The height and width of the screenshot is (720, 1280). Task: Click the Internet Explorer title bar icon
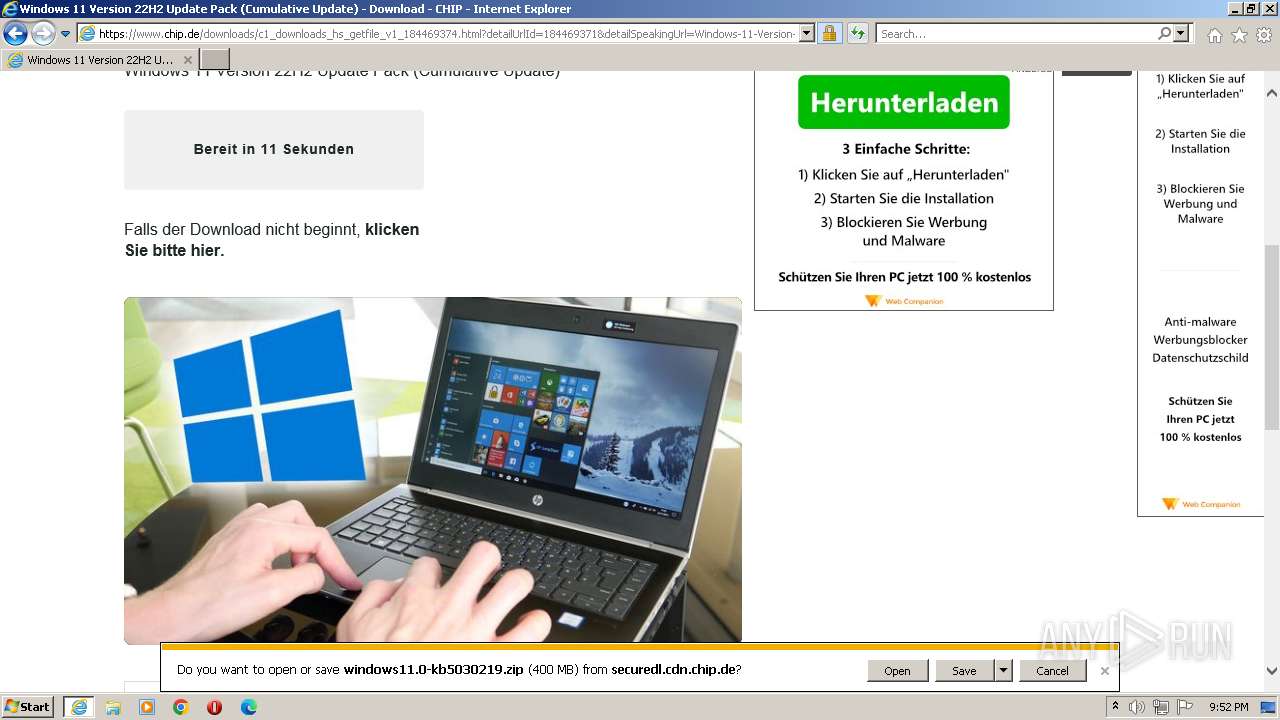point(10,9)
